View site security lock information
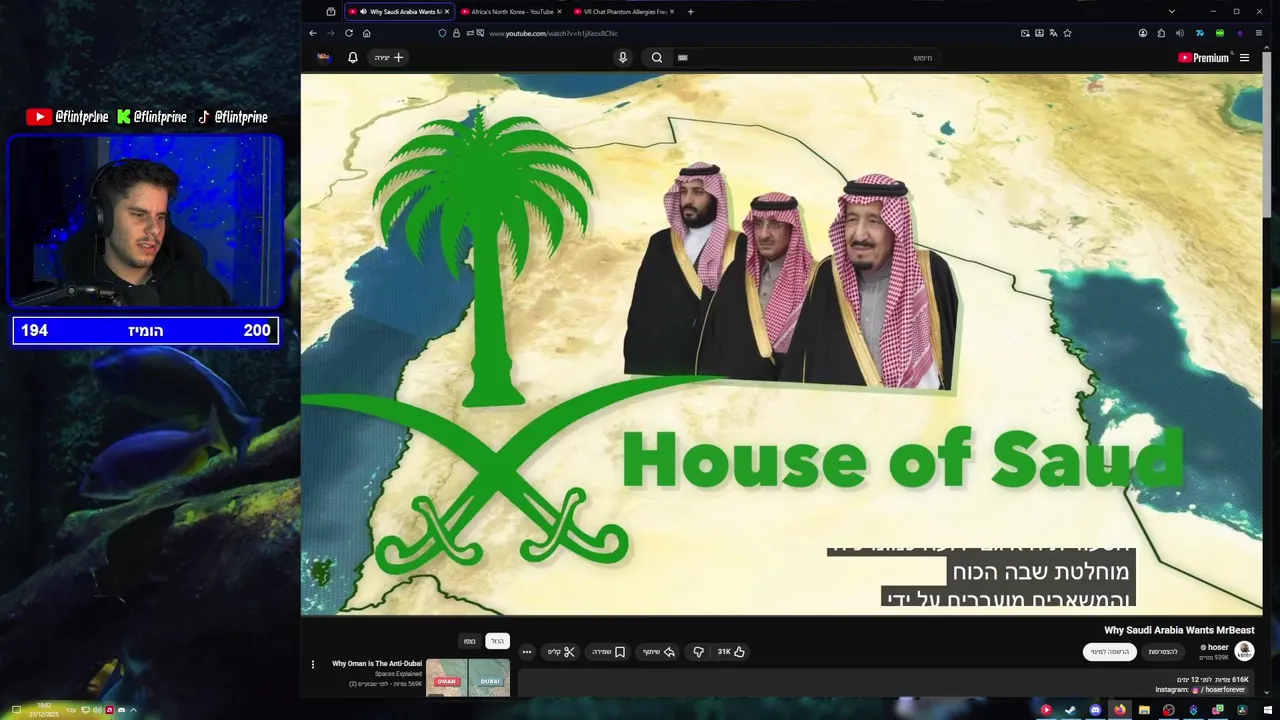Viewport: 1280px width, 720px height. [456, 33]
